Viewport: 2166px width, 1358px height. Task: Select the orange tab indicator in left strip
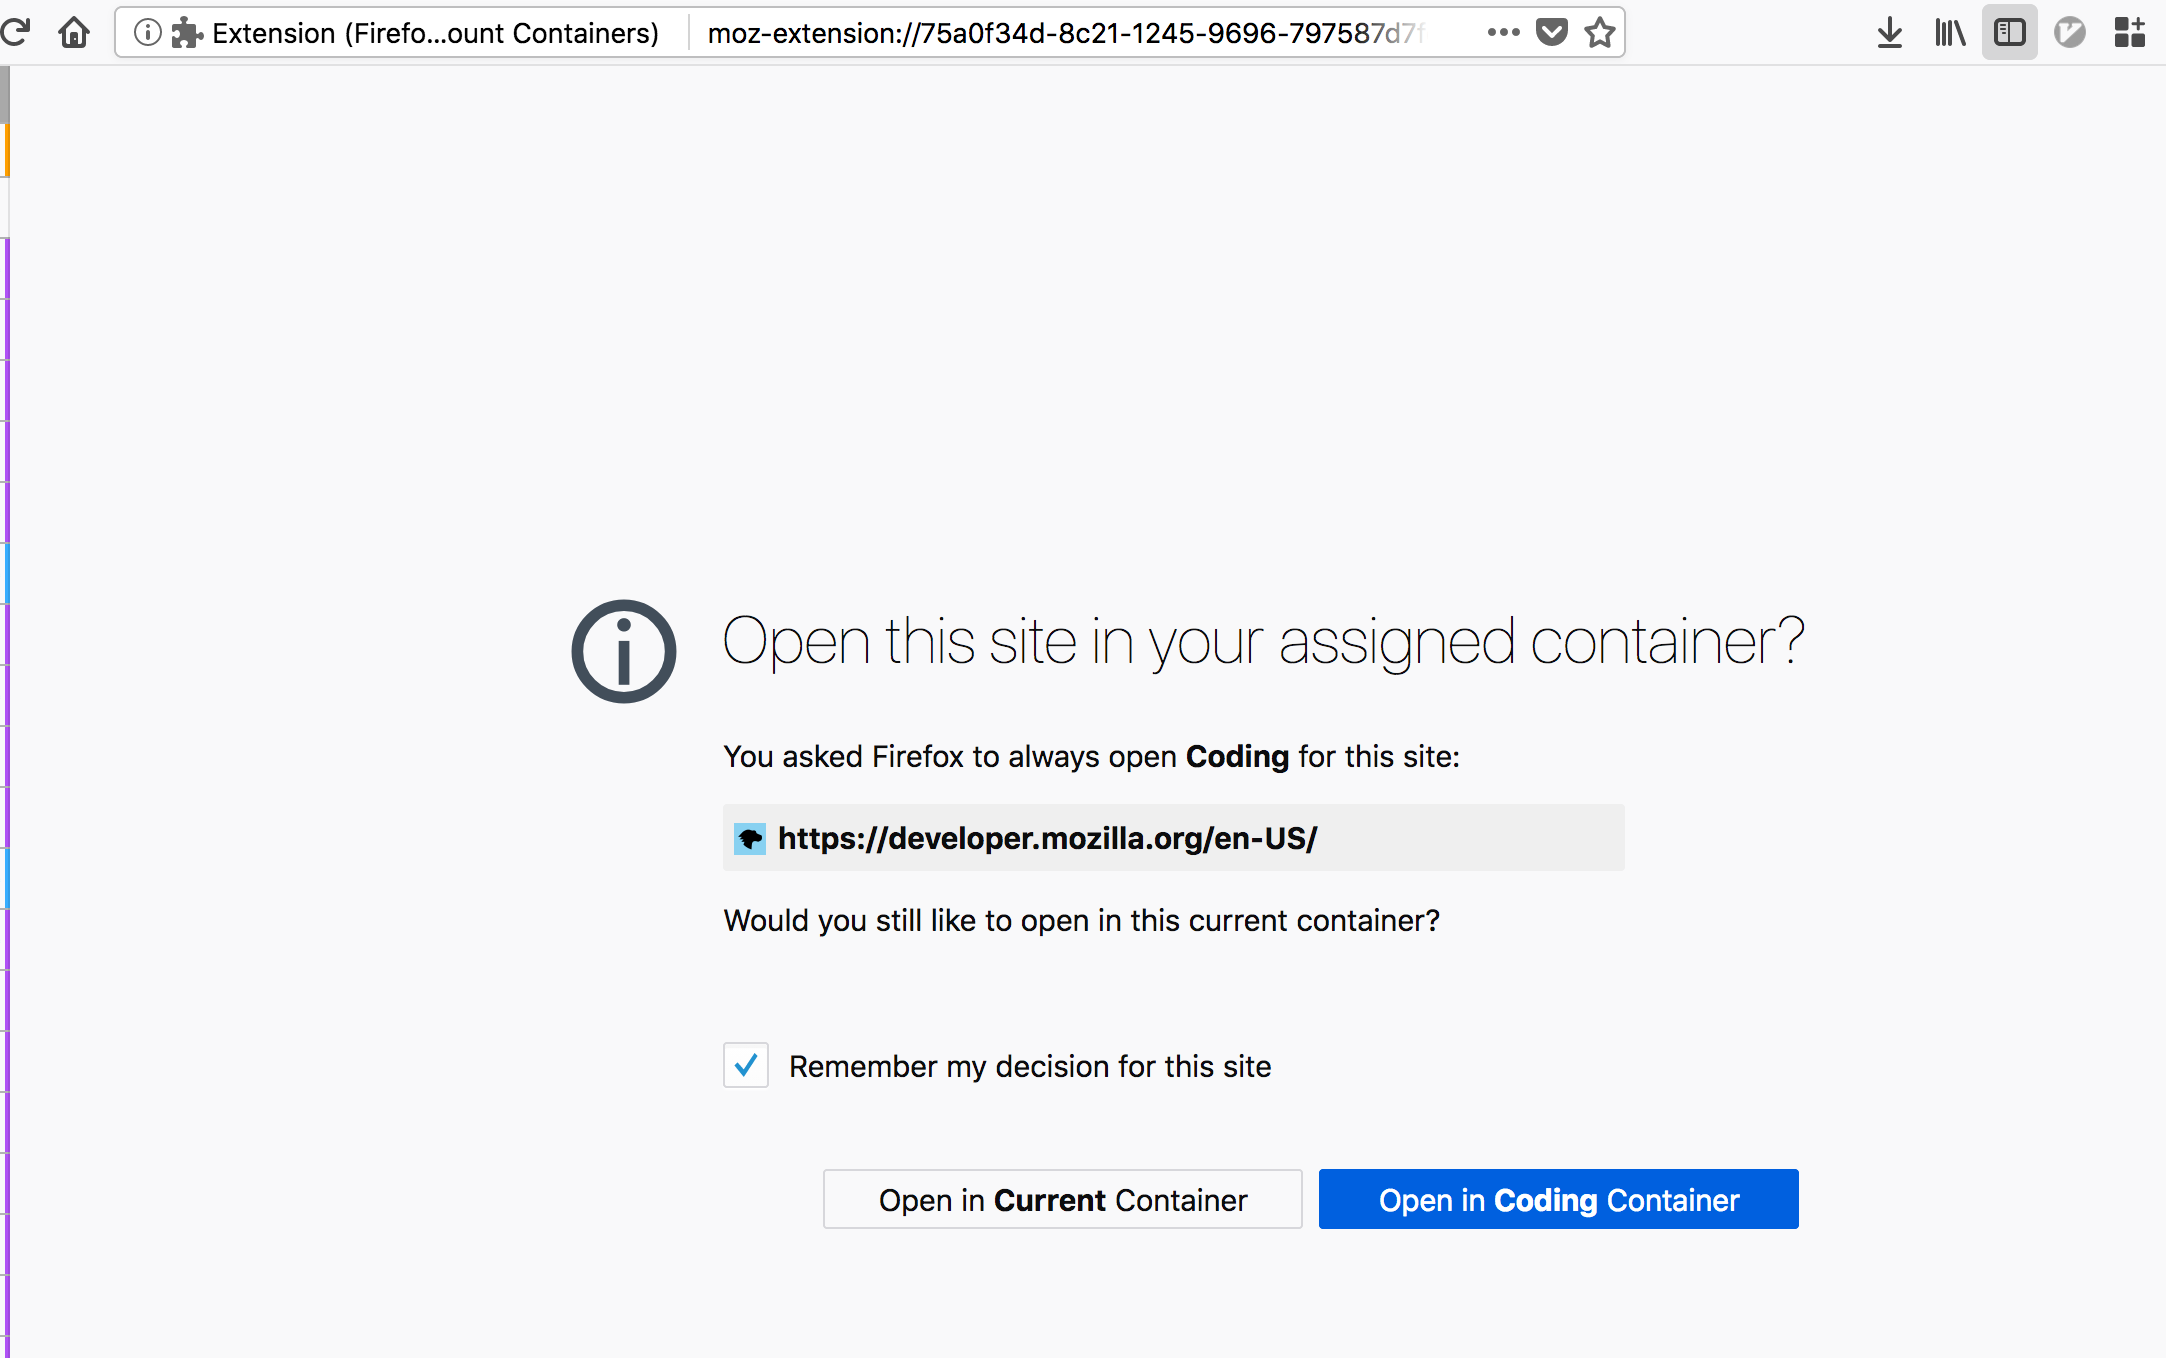tap(7, 150)
